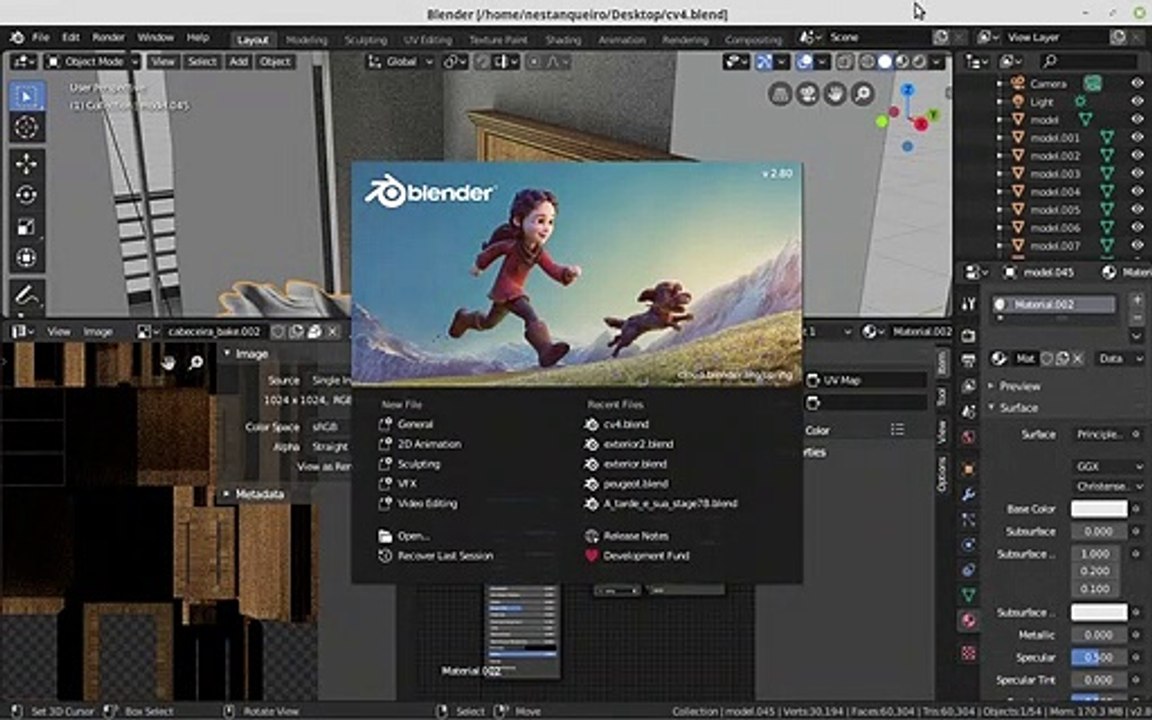1152x720 pixels.
Task: Select the 3D Cursor tool
Action: tap(26, 128)
